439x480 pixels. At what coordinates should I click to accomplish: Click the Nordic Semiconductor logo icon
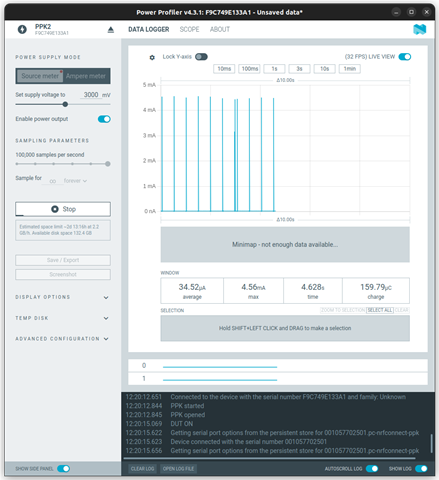[x=420, y=29]
